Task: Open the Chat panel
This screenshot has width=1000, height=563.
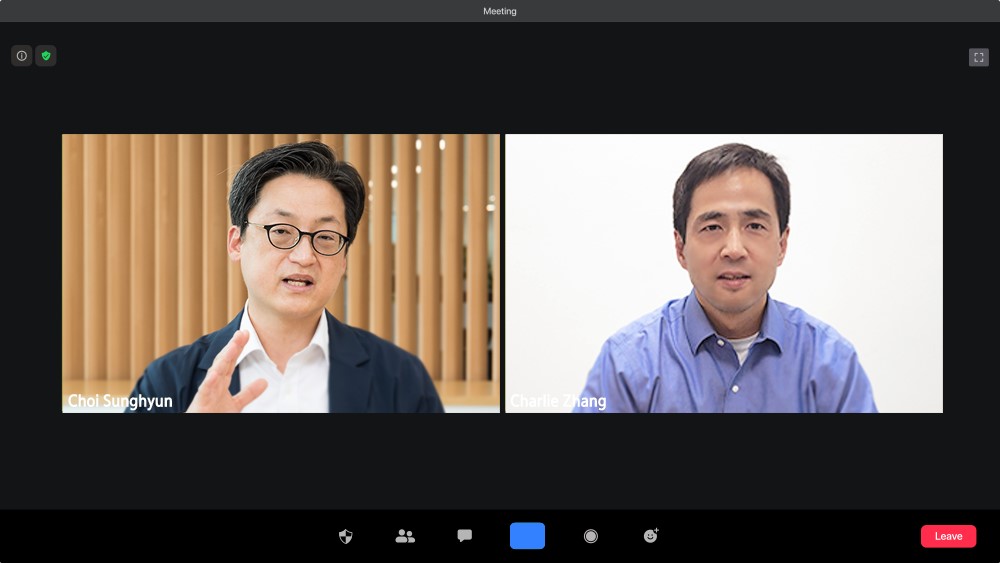Action: 464,536
